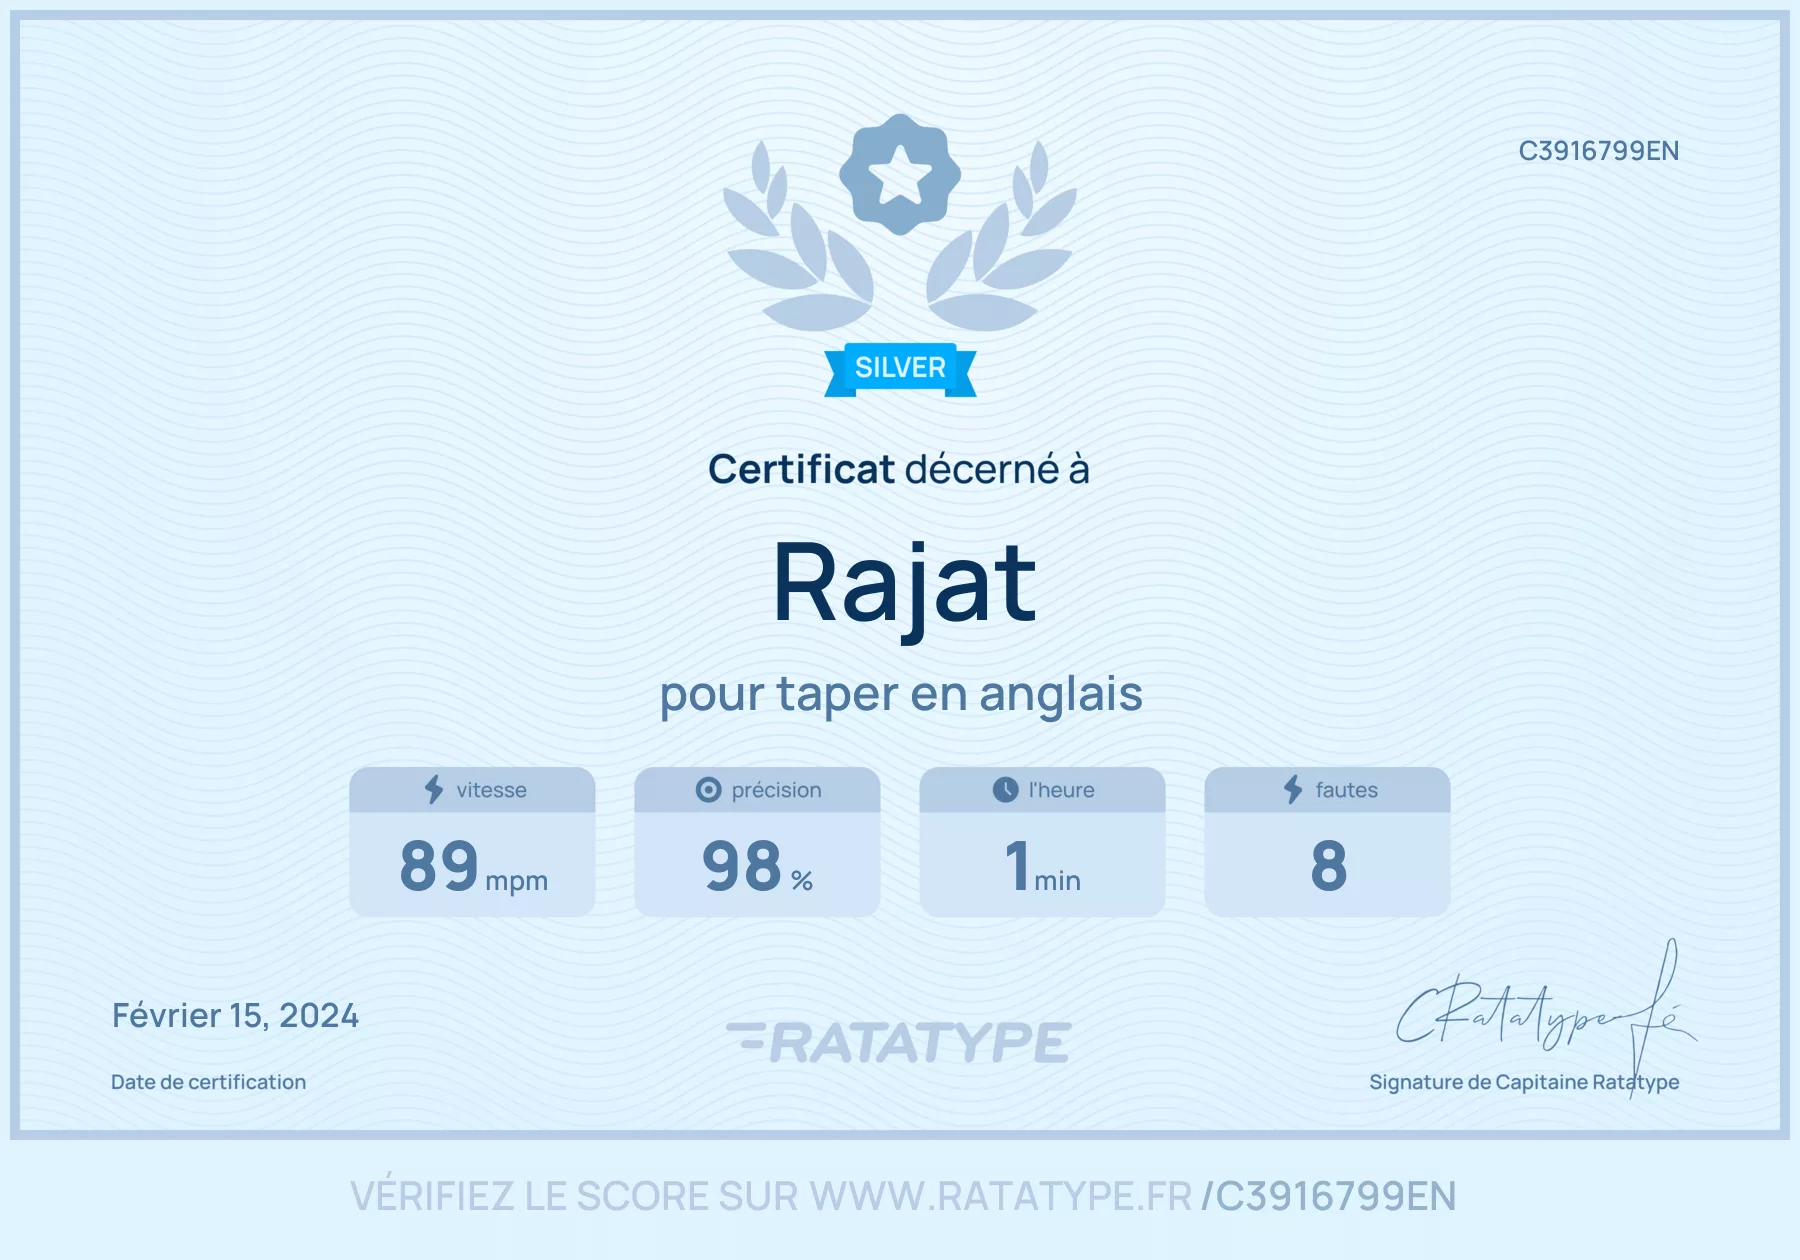Click the vitesse label
Viewport: 1800px width, 1260px height.
click(x=491, y=790)
